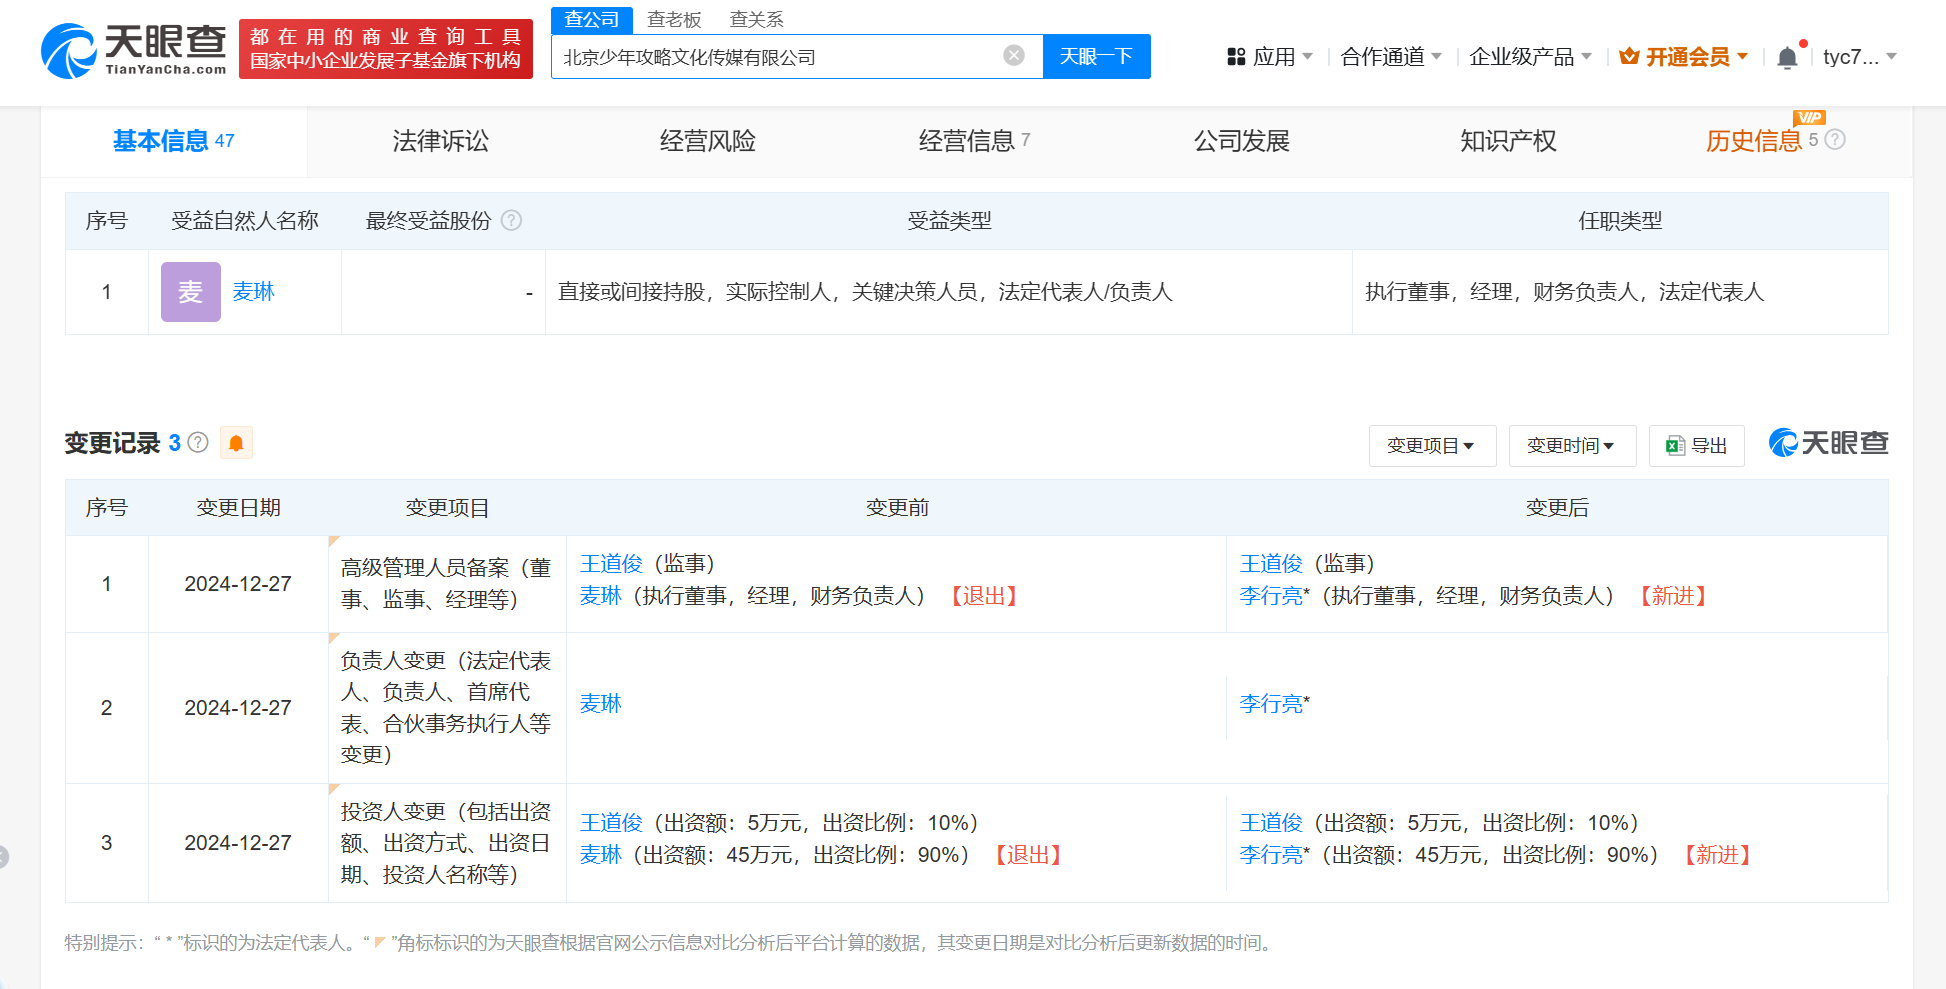
Task: Open 王道俊 (监事) link in 变更前 column
Action: pos(611,564)
